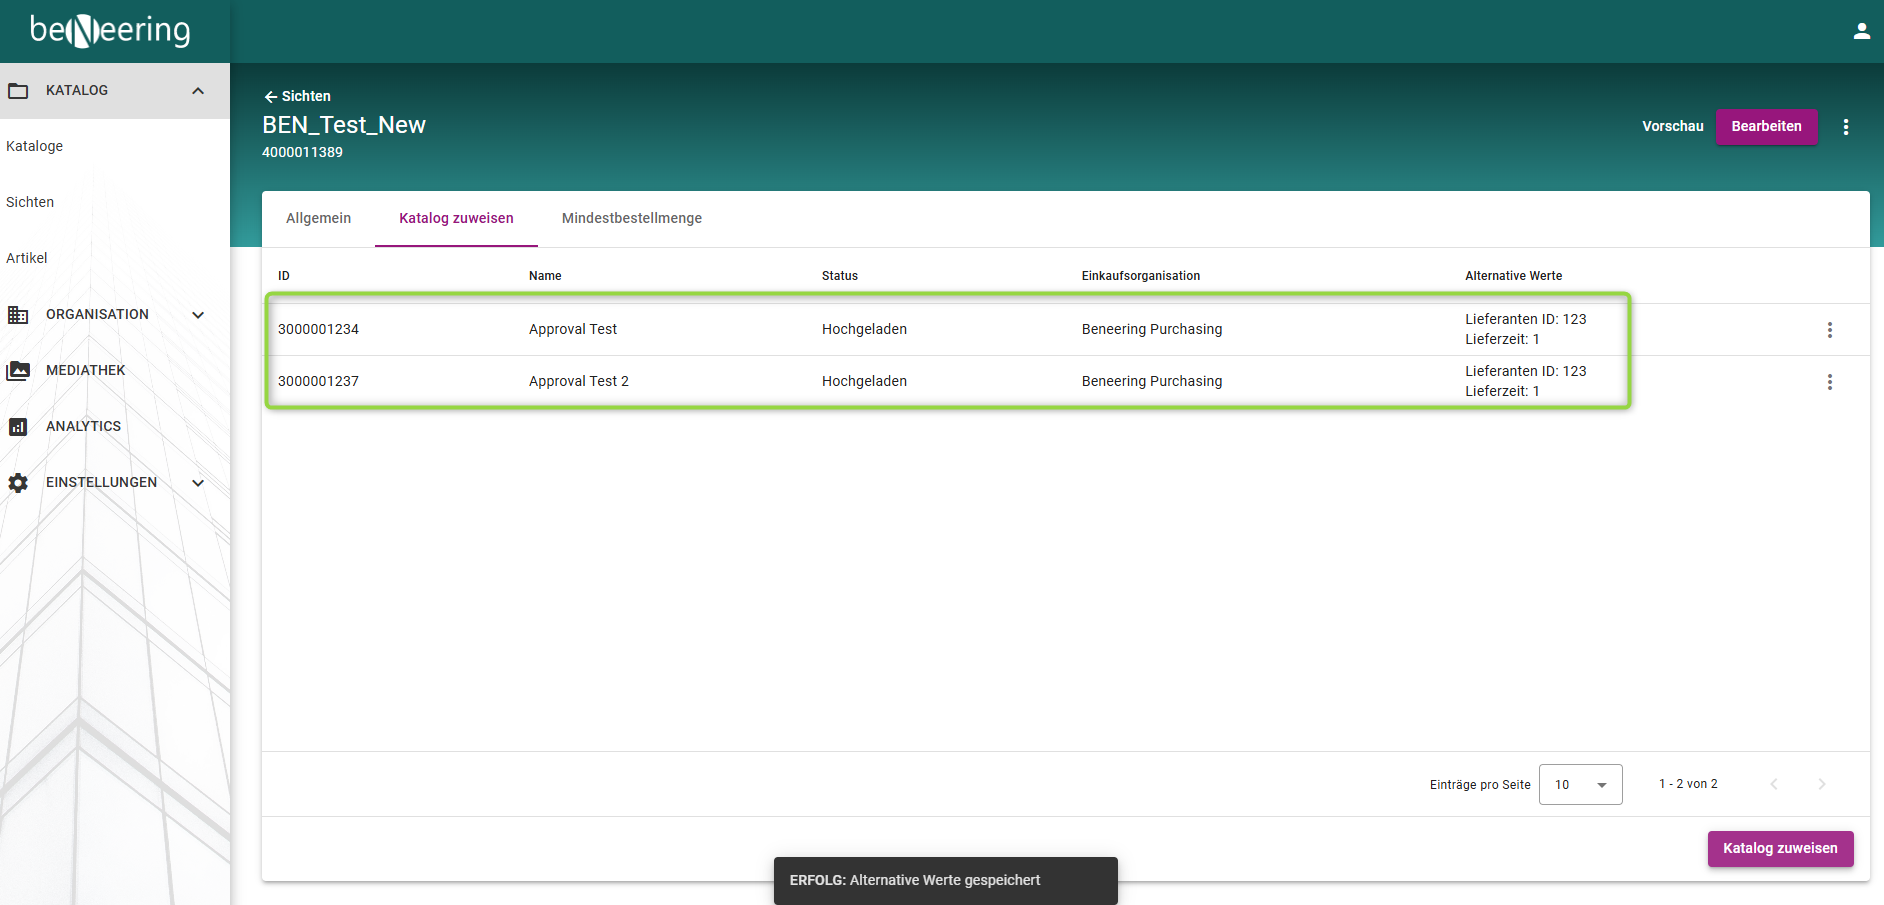Click the Organisation building icon
The width and height of the screenshot is (1884, 905).
tap(18, 315)
